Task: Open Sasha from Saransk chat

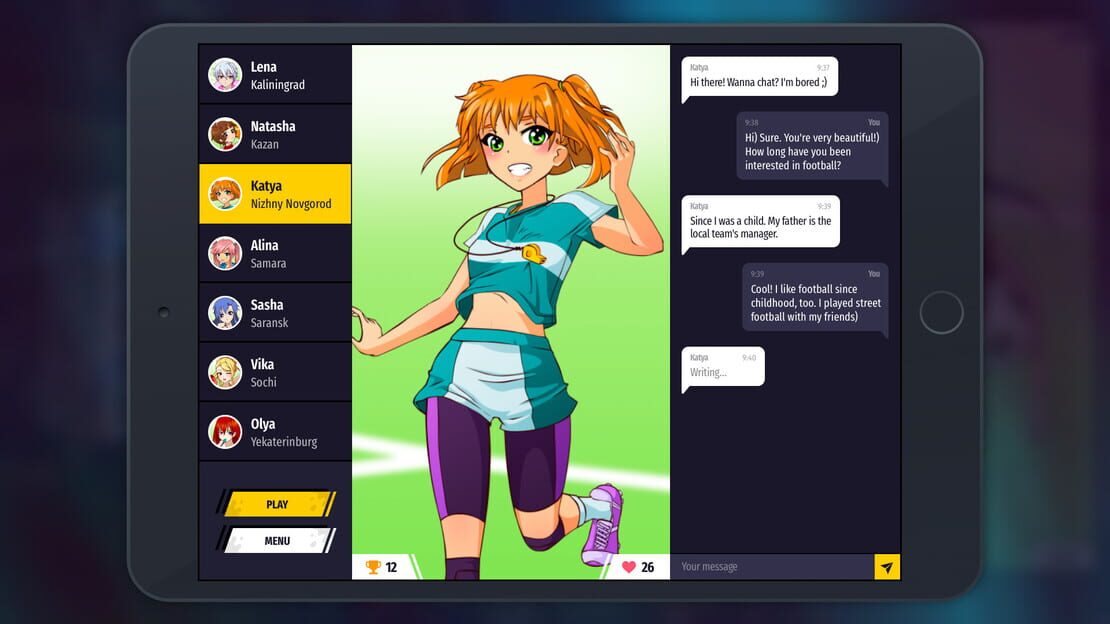Action: (x=275, y=313)
